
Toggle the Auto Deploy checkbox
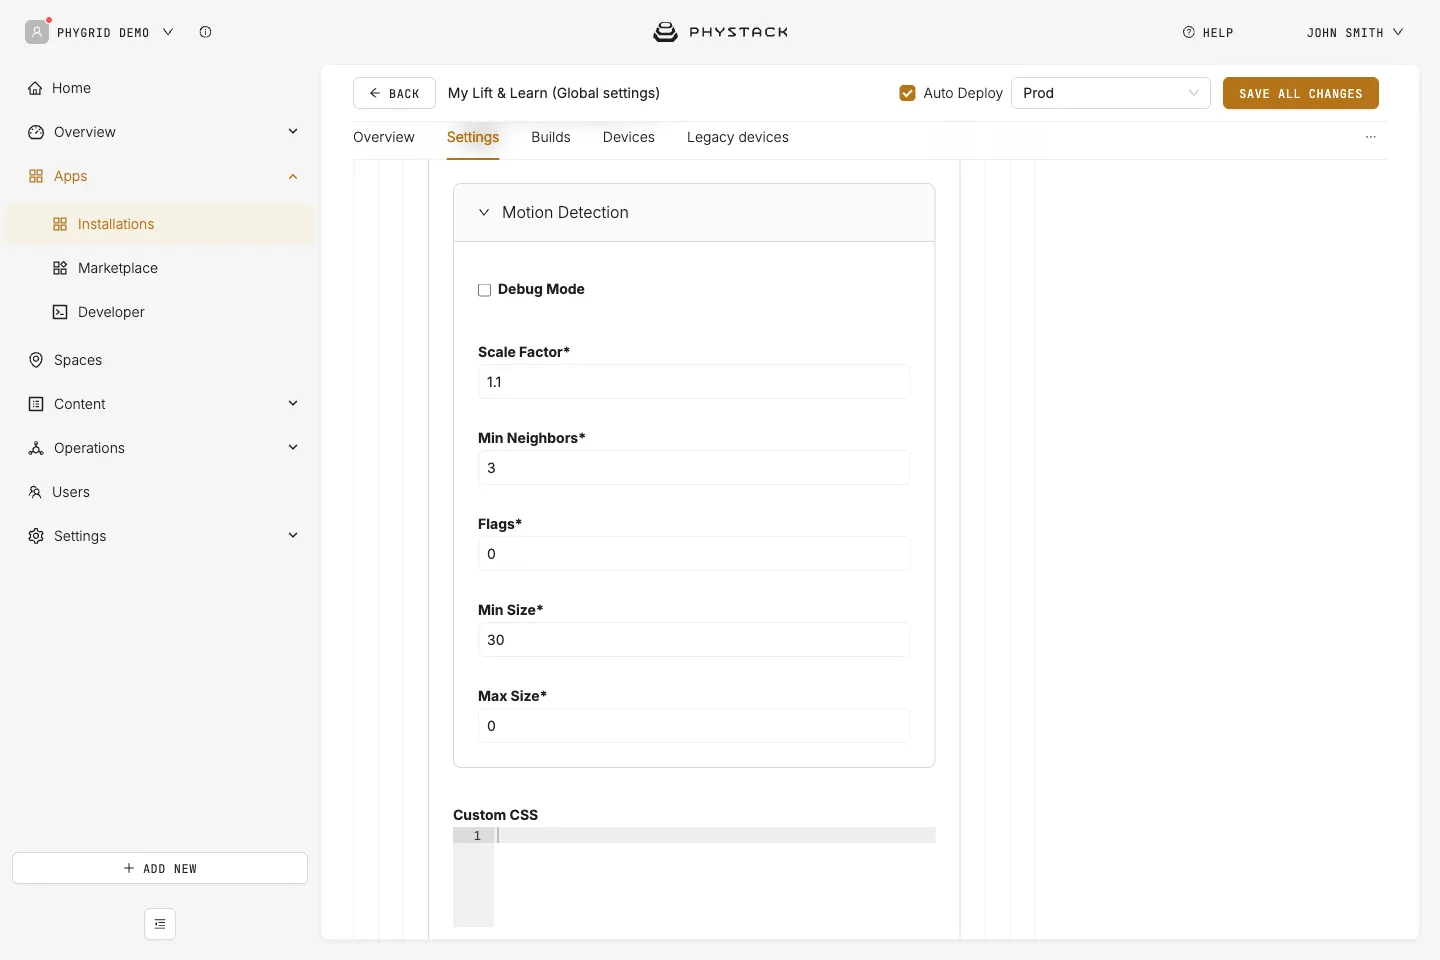(x=908, y=93)
